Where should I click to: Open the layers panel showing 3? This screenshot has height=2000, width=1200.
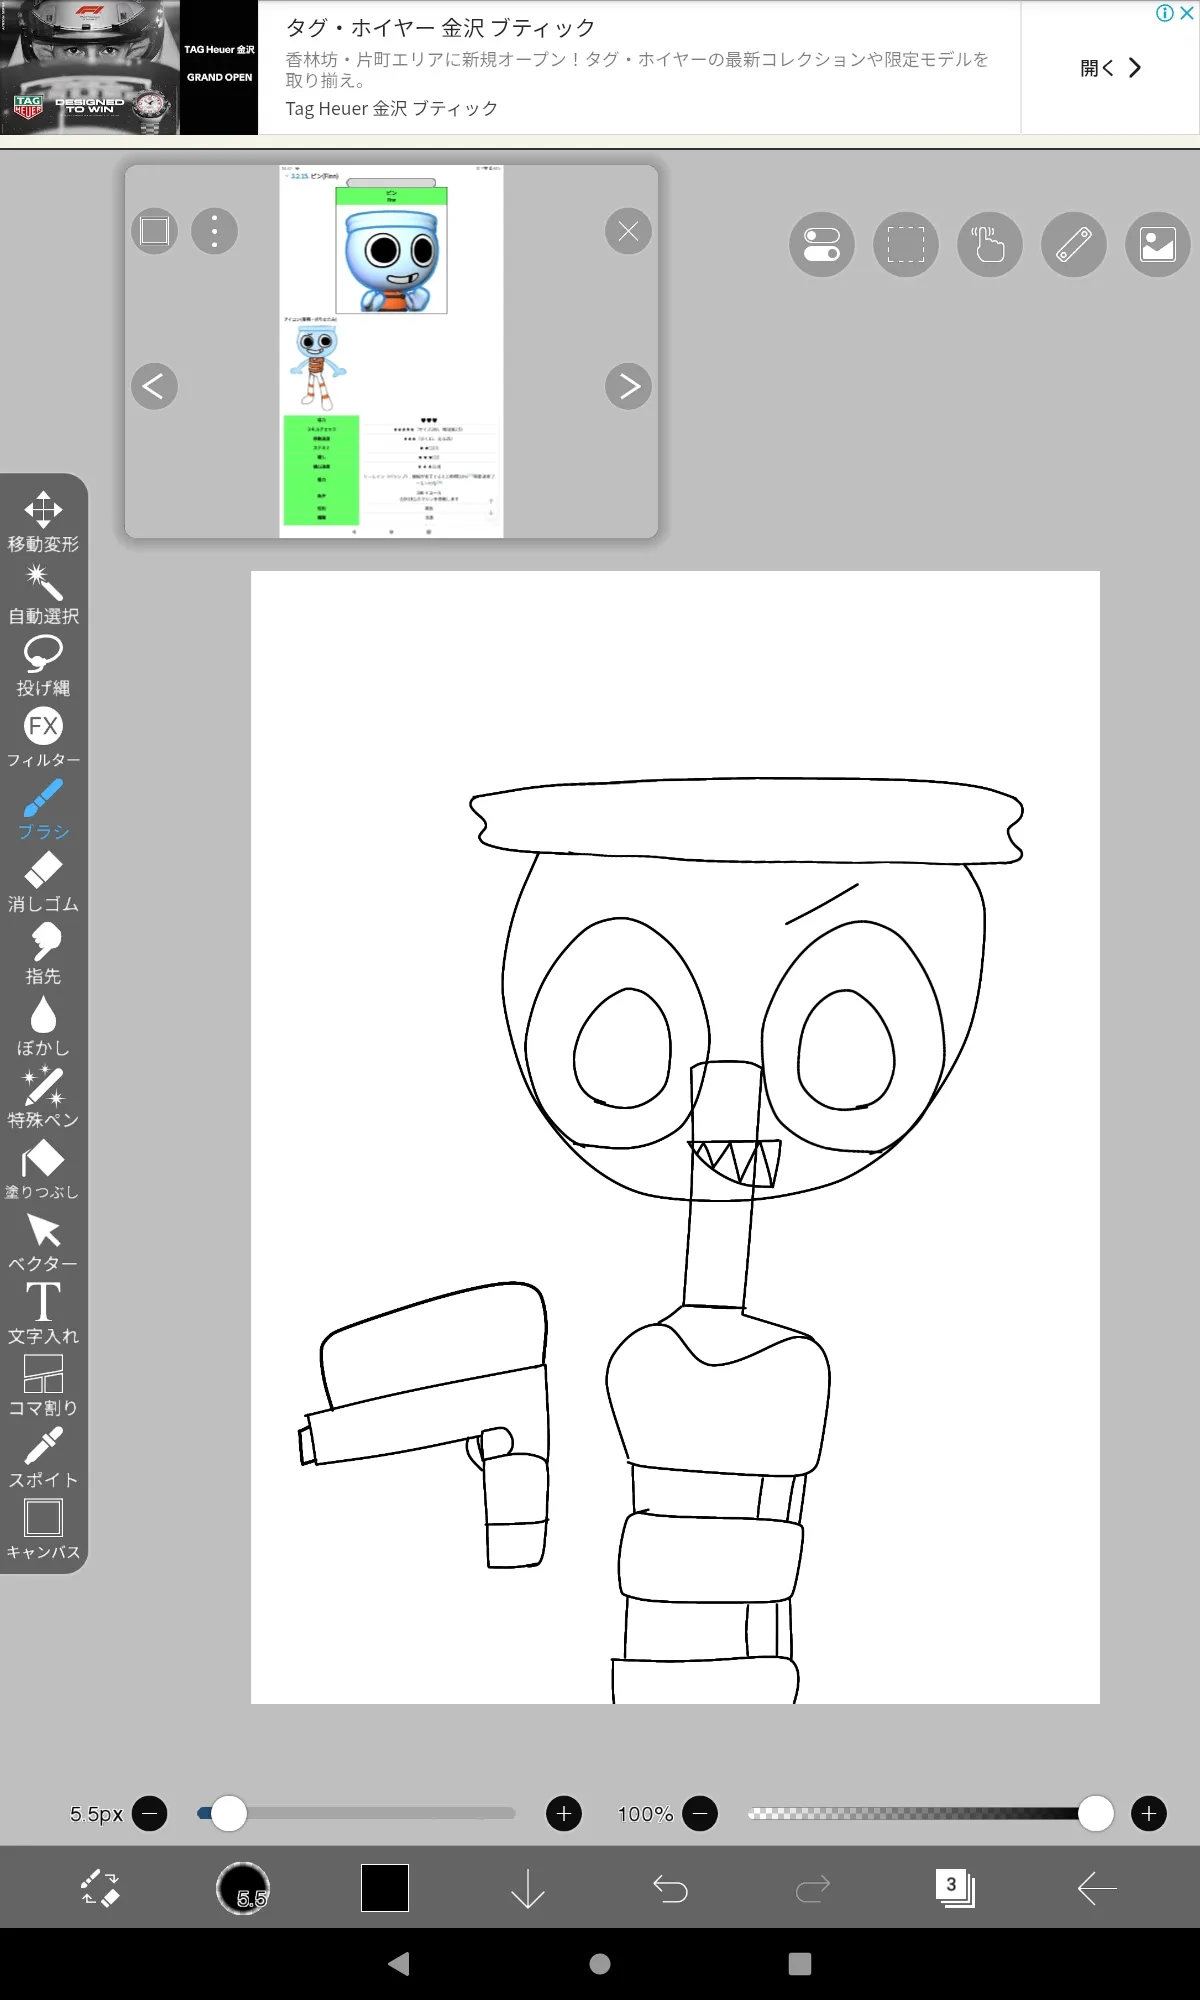(x=955, y=1888)
